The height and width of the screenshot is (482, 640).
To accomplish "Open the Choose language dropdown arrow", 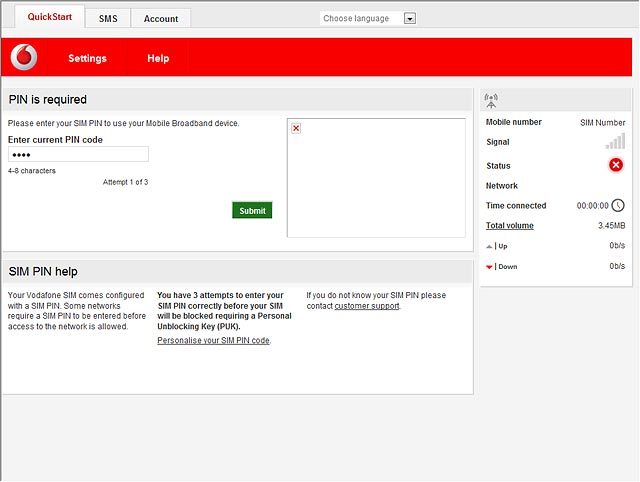I will pyautogui.click(x=410, y=18).
